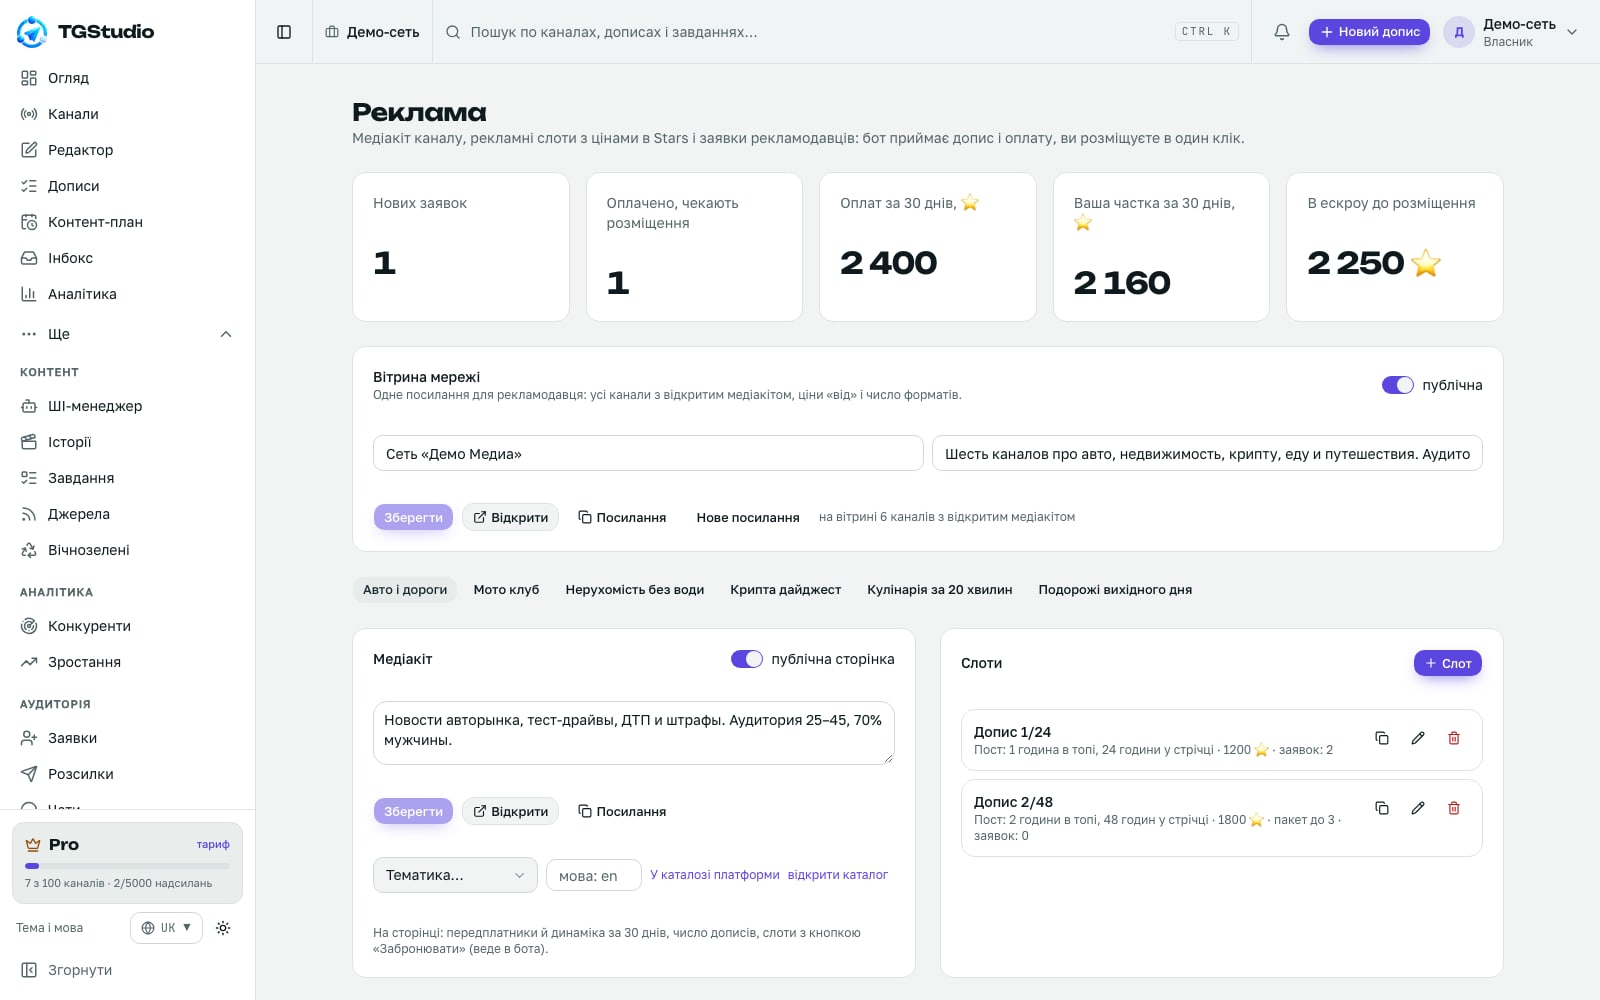Expand the Демо-сеть account menu
The height and width of the screenshot is (1000, 1600).
click(x=1511, y=32)
